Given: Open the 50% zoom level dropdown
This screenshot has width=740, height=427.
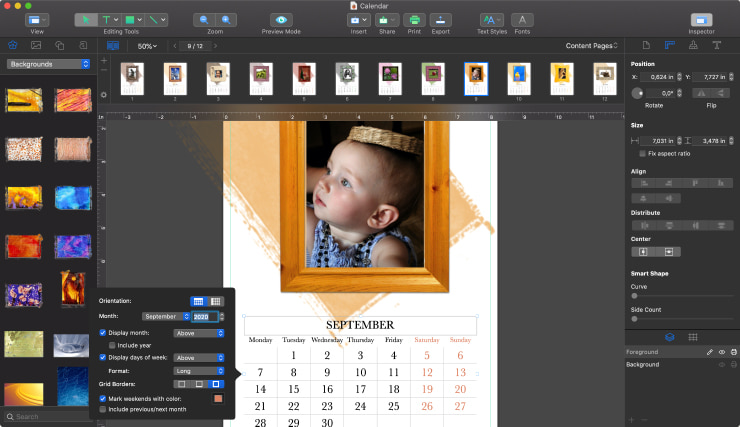Looking at the screenshot, I should 147,46.
